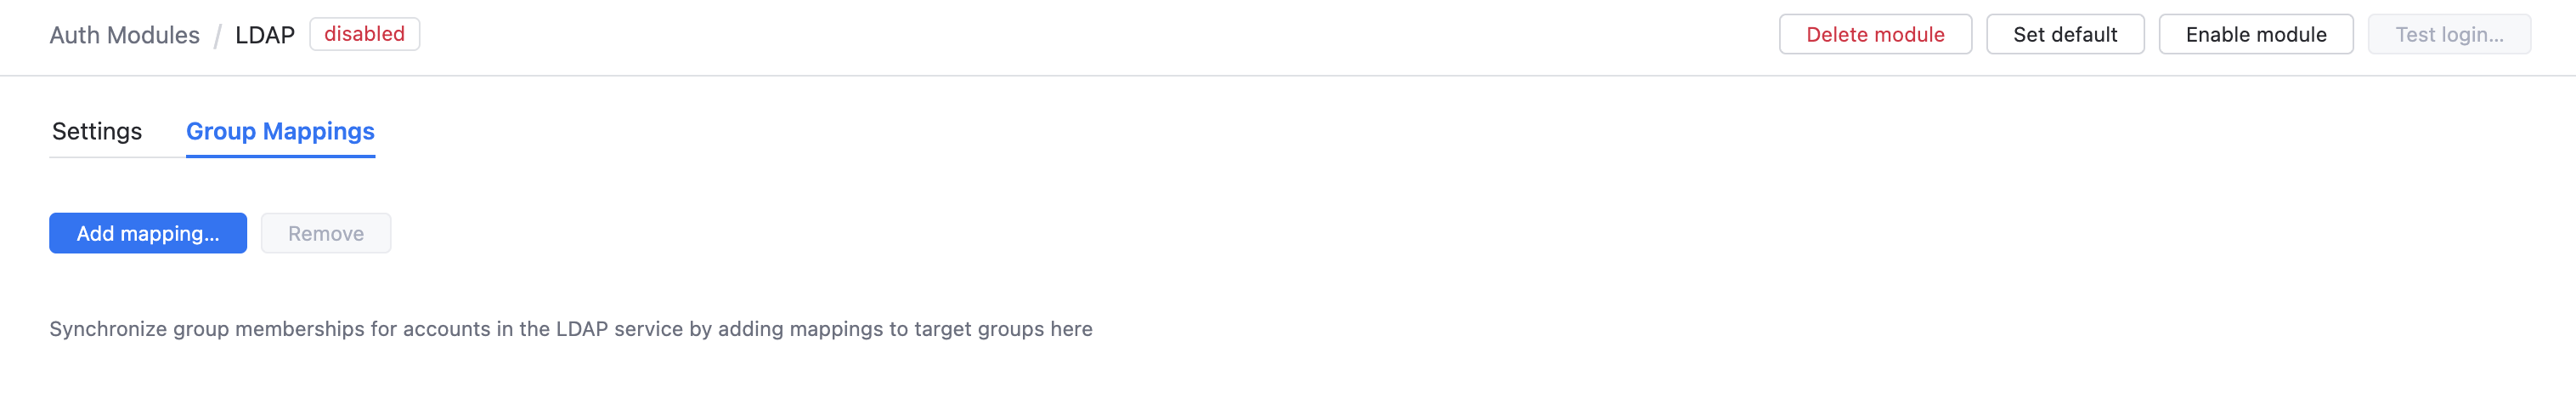This screenshot has height=410, width=2576.
Task: Click the LDAP breadcrumb title
Action: click(x=265, y=36)
